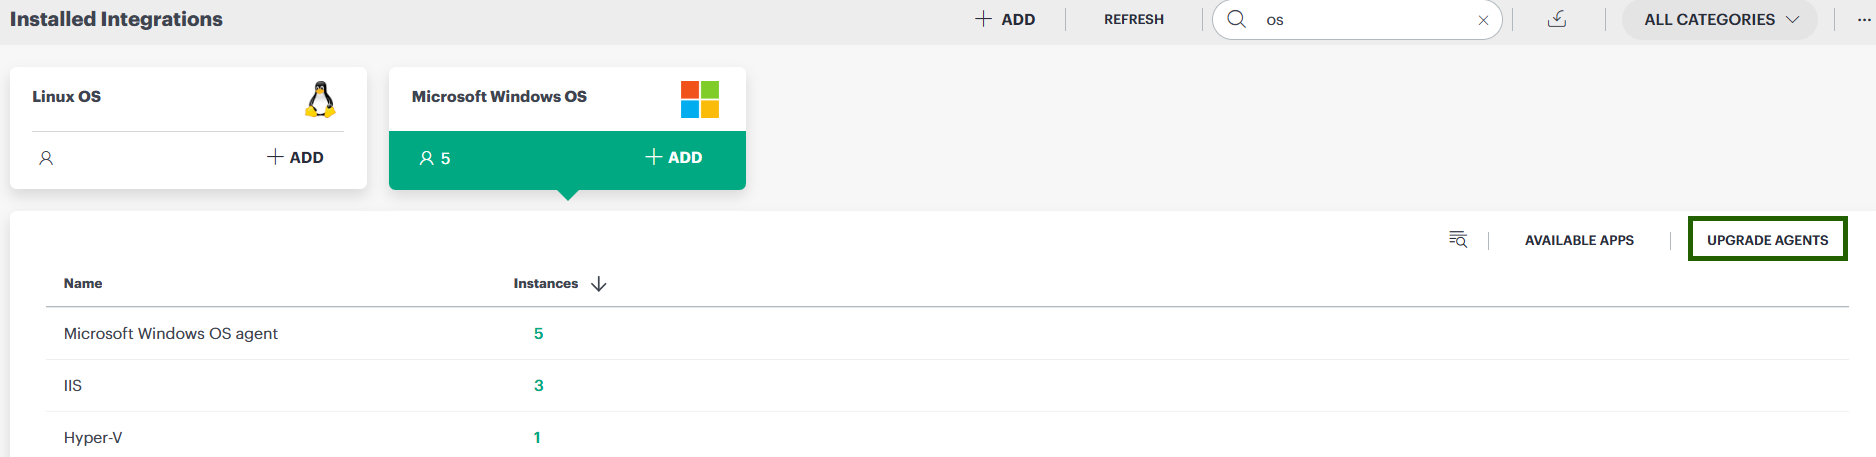Clear the search field with X
This screenshot has height=457, width=1876.
[x=1483, y=20]
